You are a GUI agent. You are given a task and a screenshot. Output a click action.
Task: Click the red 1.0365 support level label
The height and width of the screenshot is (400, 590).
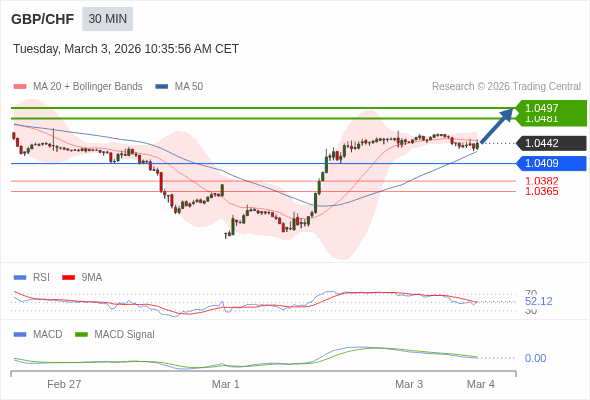coord(541,191)
